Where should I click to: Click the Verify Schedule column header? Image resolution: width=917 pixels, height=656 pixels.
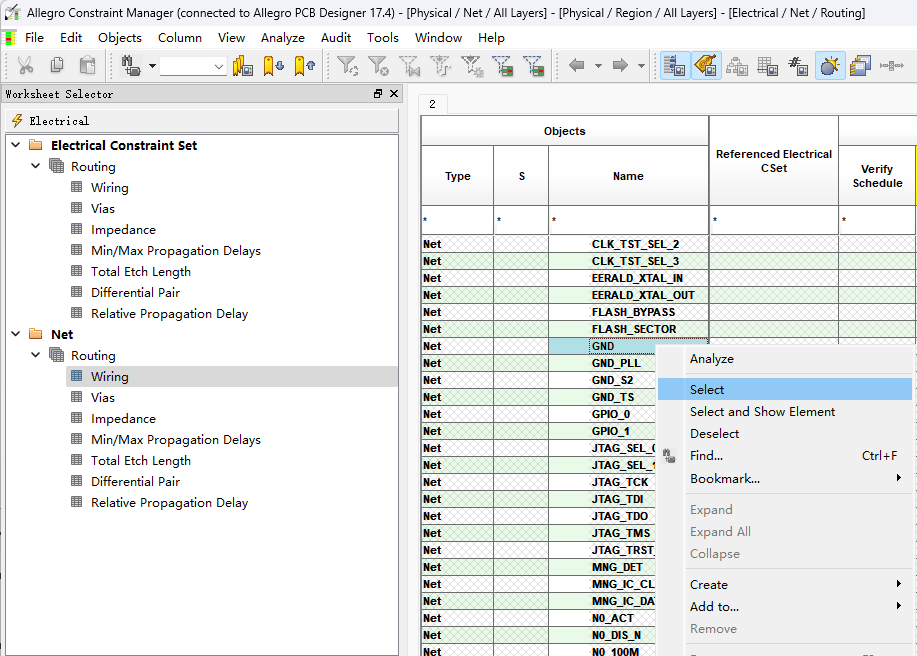pos(877,176)
